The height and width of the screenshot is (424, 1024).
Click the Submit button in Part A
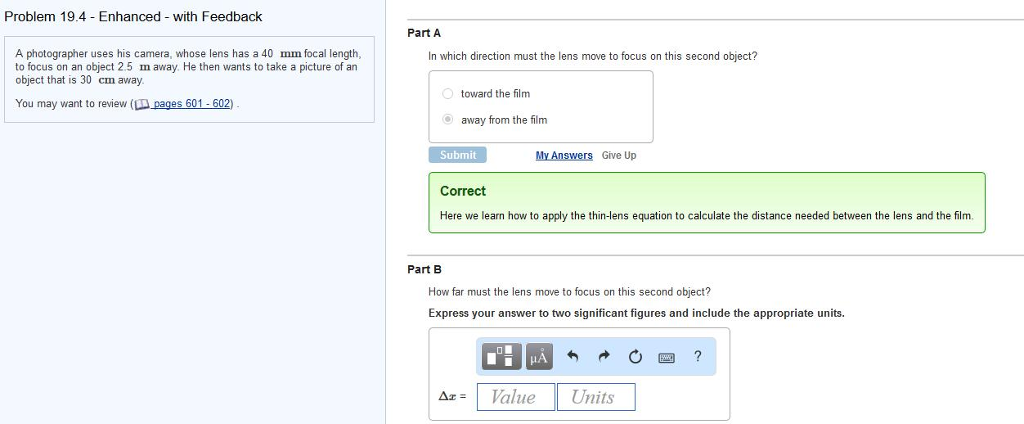point(458,155)
